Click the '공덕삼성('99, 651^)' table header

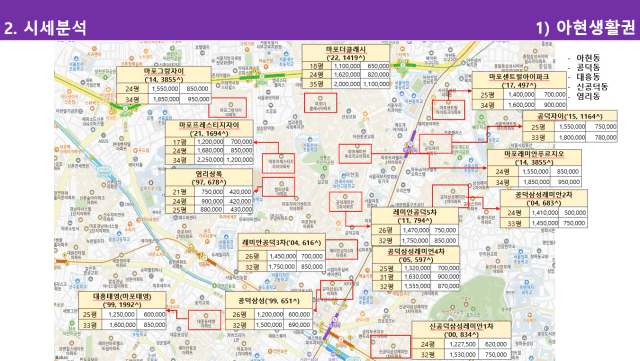[269, 301]
